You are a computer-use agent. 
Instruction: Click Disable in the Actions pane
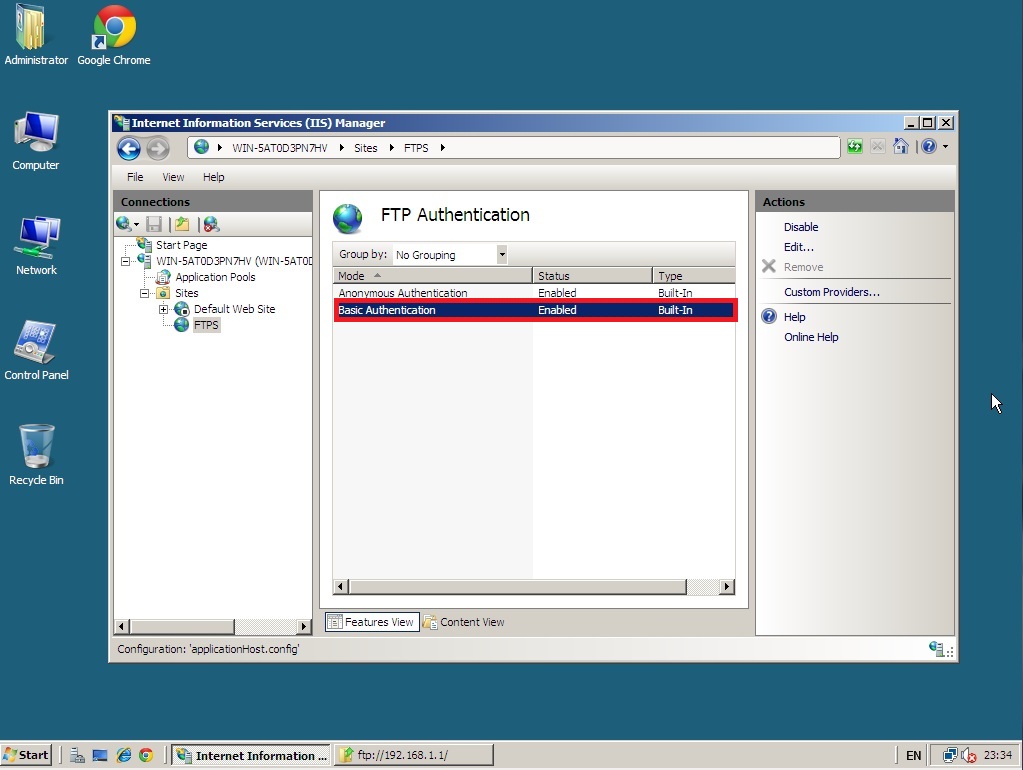801,226
